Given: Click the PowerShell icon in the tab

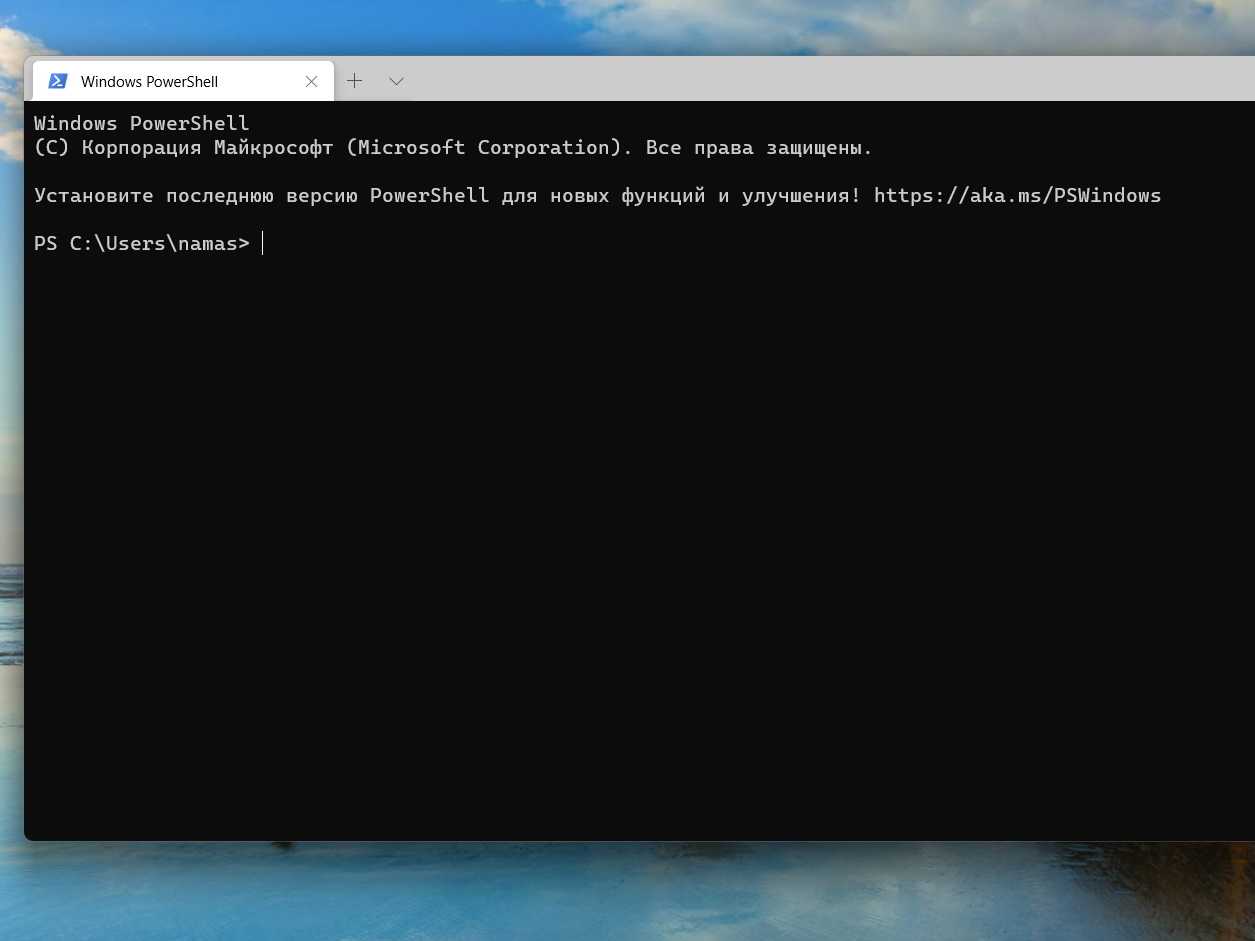Looking at the screenshot, I should pyautogui.click(x=58, y=81).
